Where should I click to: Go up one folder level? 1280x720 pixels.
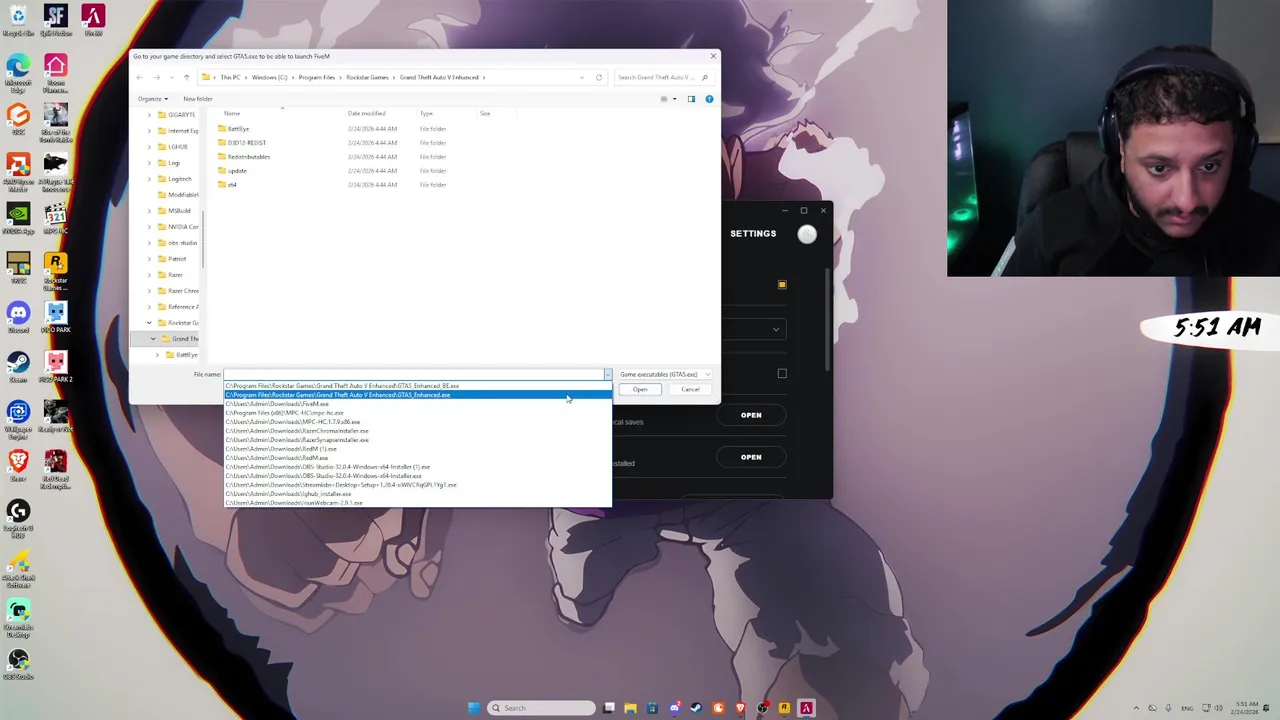tap(186, 77)
